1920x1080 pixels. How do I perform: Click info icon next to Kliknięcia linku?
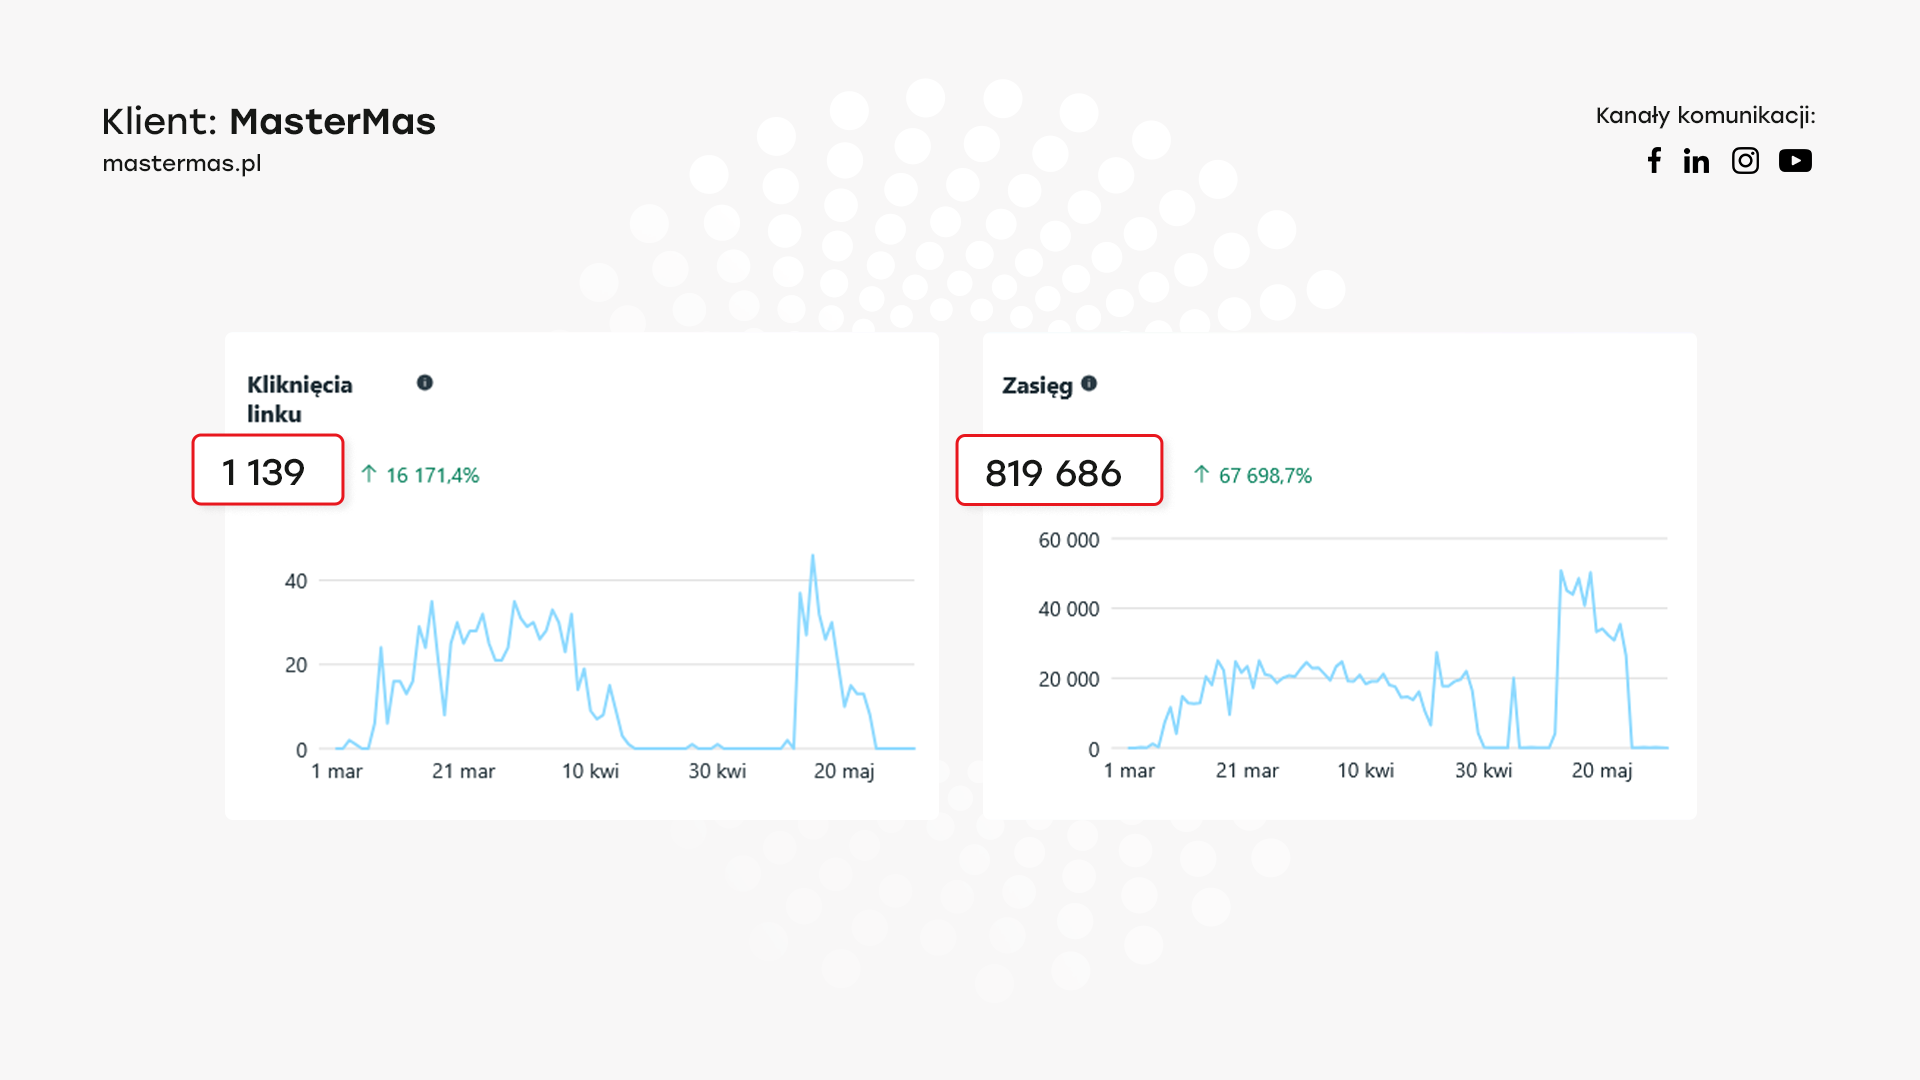(425, 383)
